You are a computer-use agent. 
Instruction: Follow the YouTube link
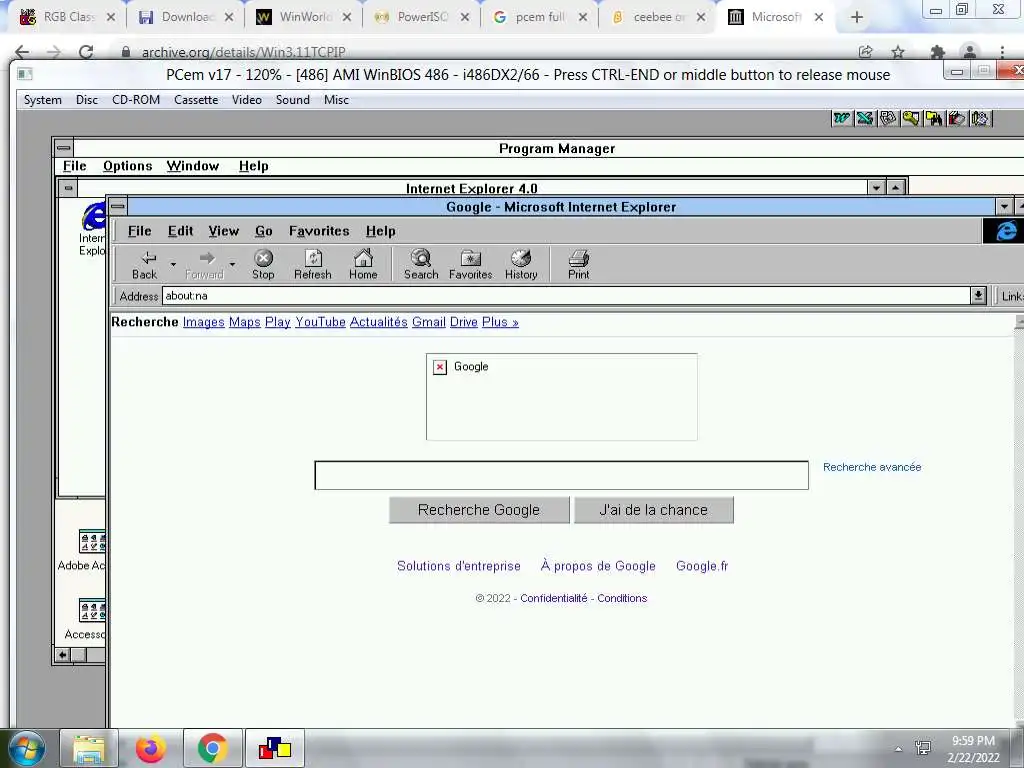pos(320,322)
